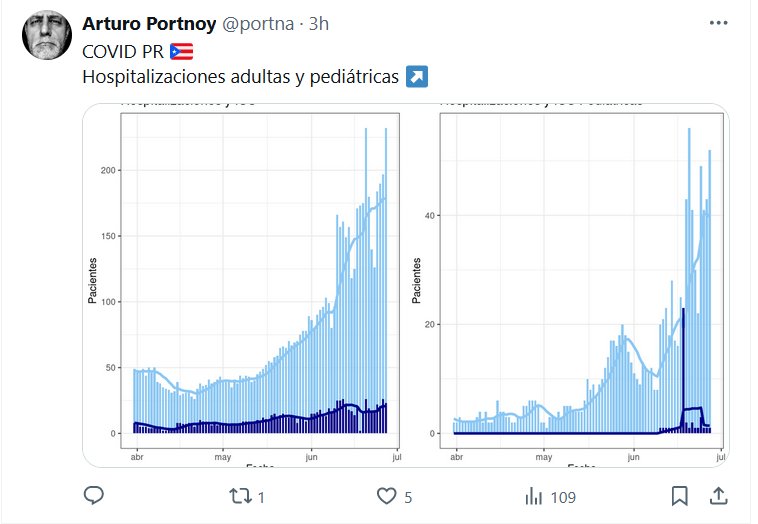
Task: Click the repost count of 1
Action: [262, 496]
